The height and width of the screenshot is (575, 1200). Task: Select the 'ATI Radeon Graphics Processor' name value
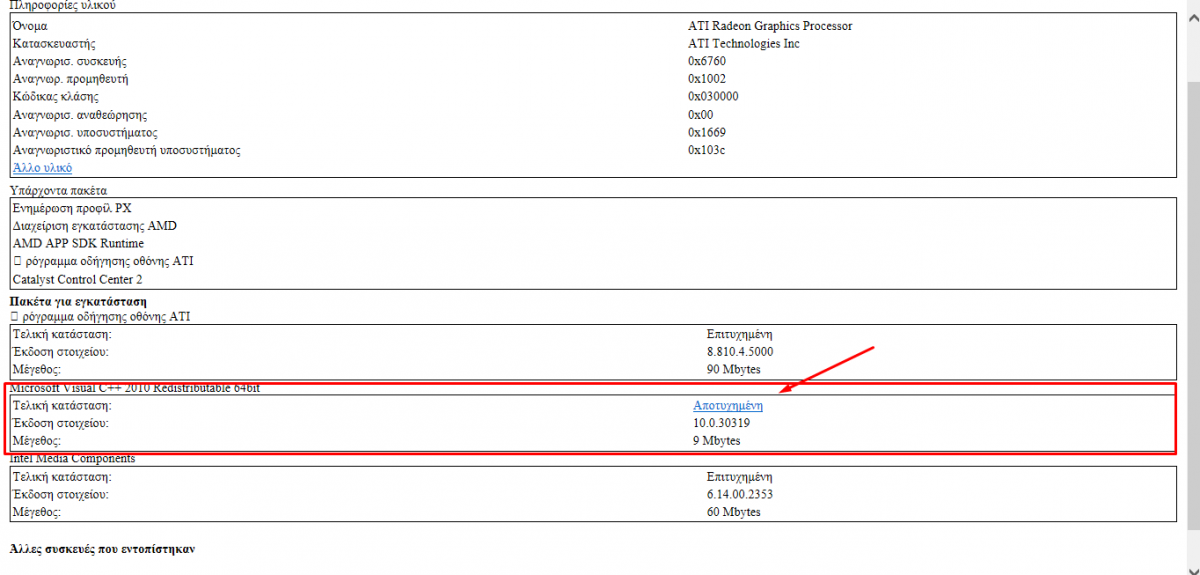(770, 26)
